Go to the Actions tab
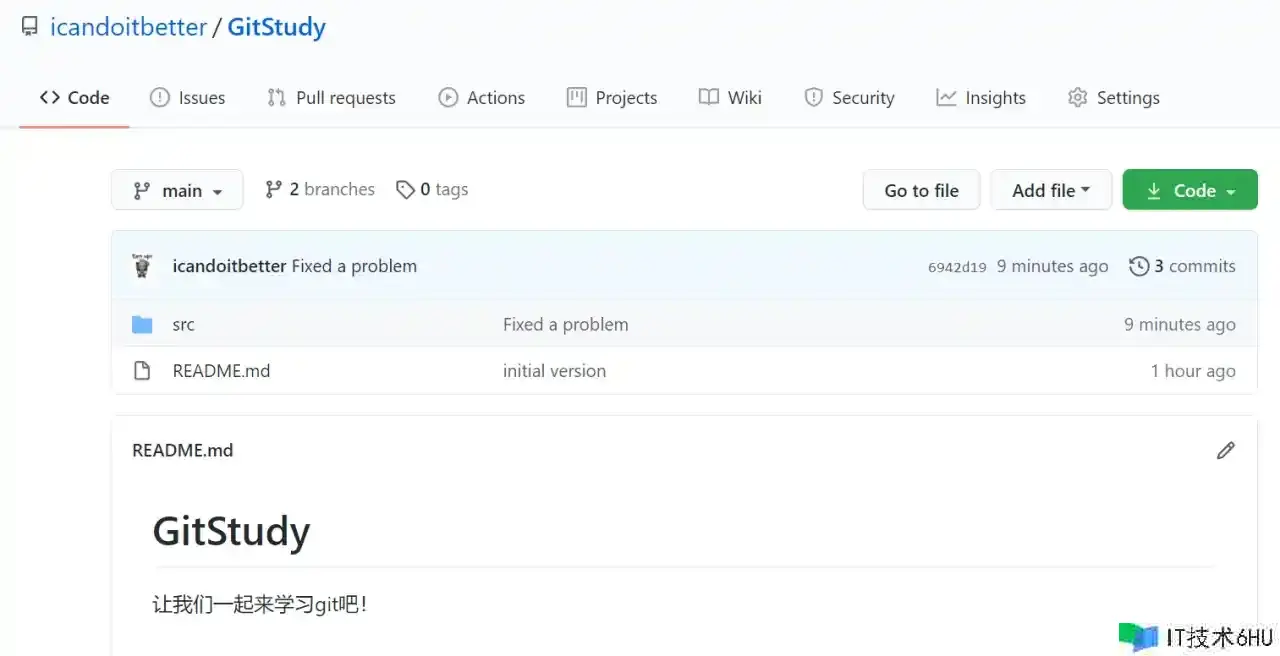The image size is (1280, 656). (481, 97)
